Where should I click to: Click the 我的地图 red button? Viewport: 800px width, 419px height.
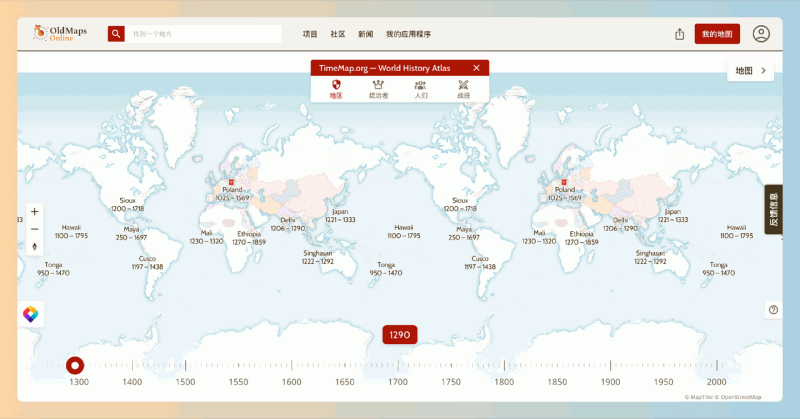(717, 34)
